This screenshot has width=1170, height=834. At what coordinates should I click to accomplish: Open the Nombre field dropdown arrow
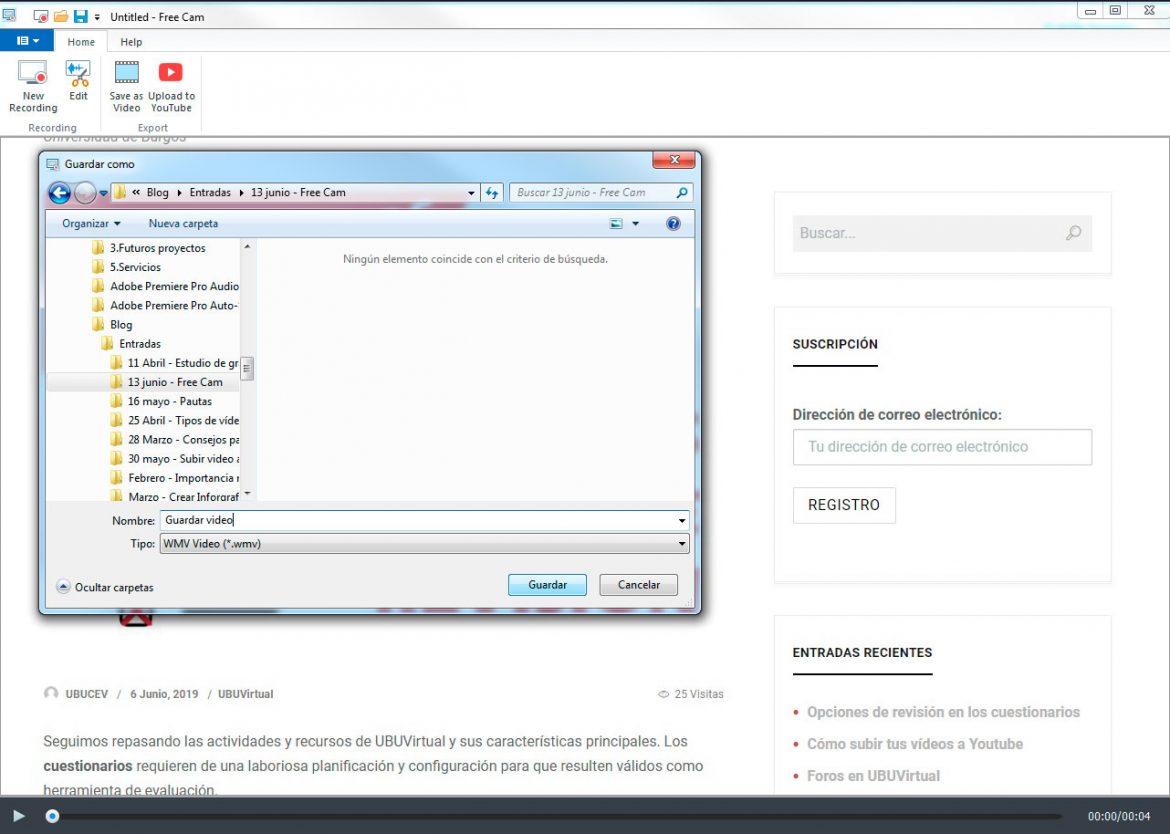coord(682,521)
